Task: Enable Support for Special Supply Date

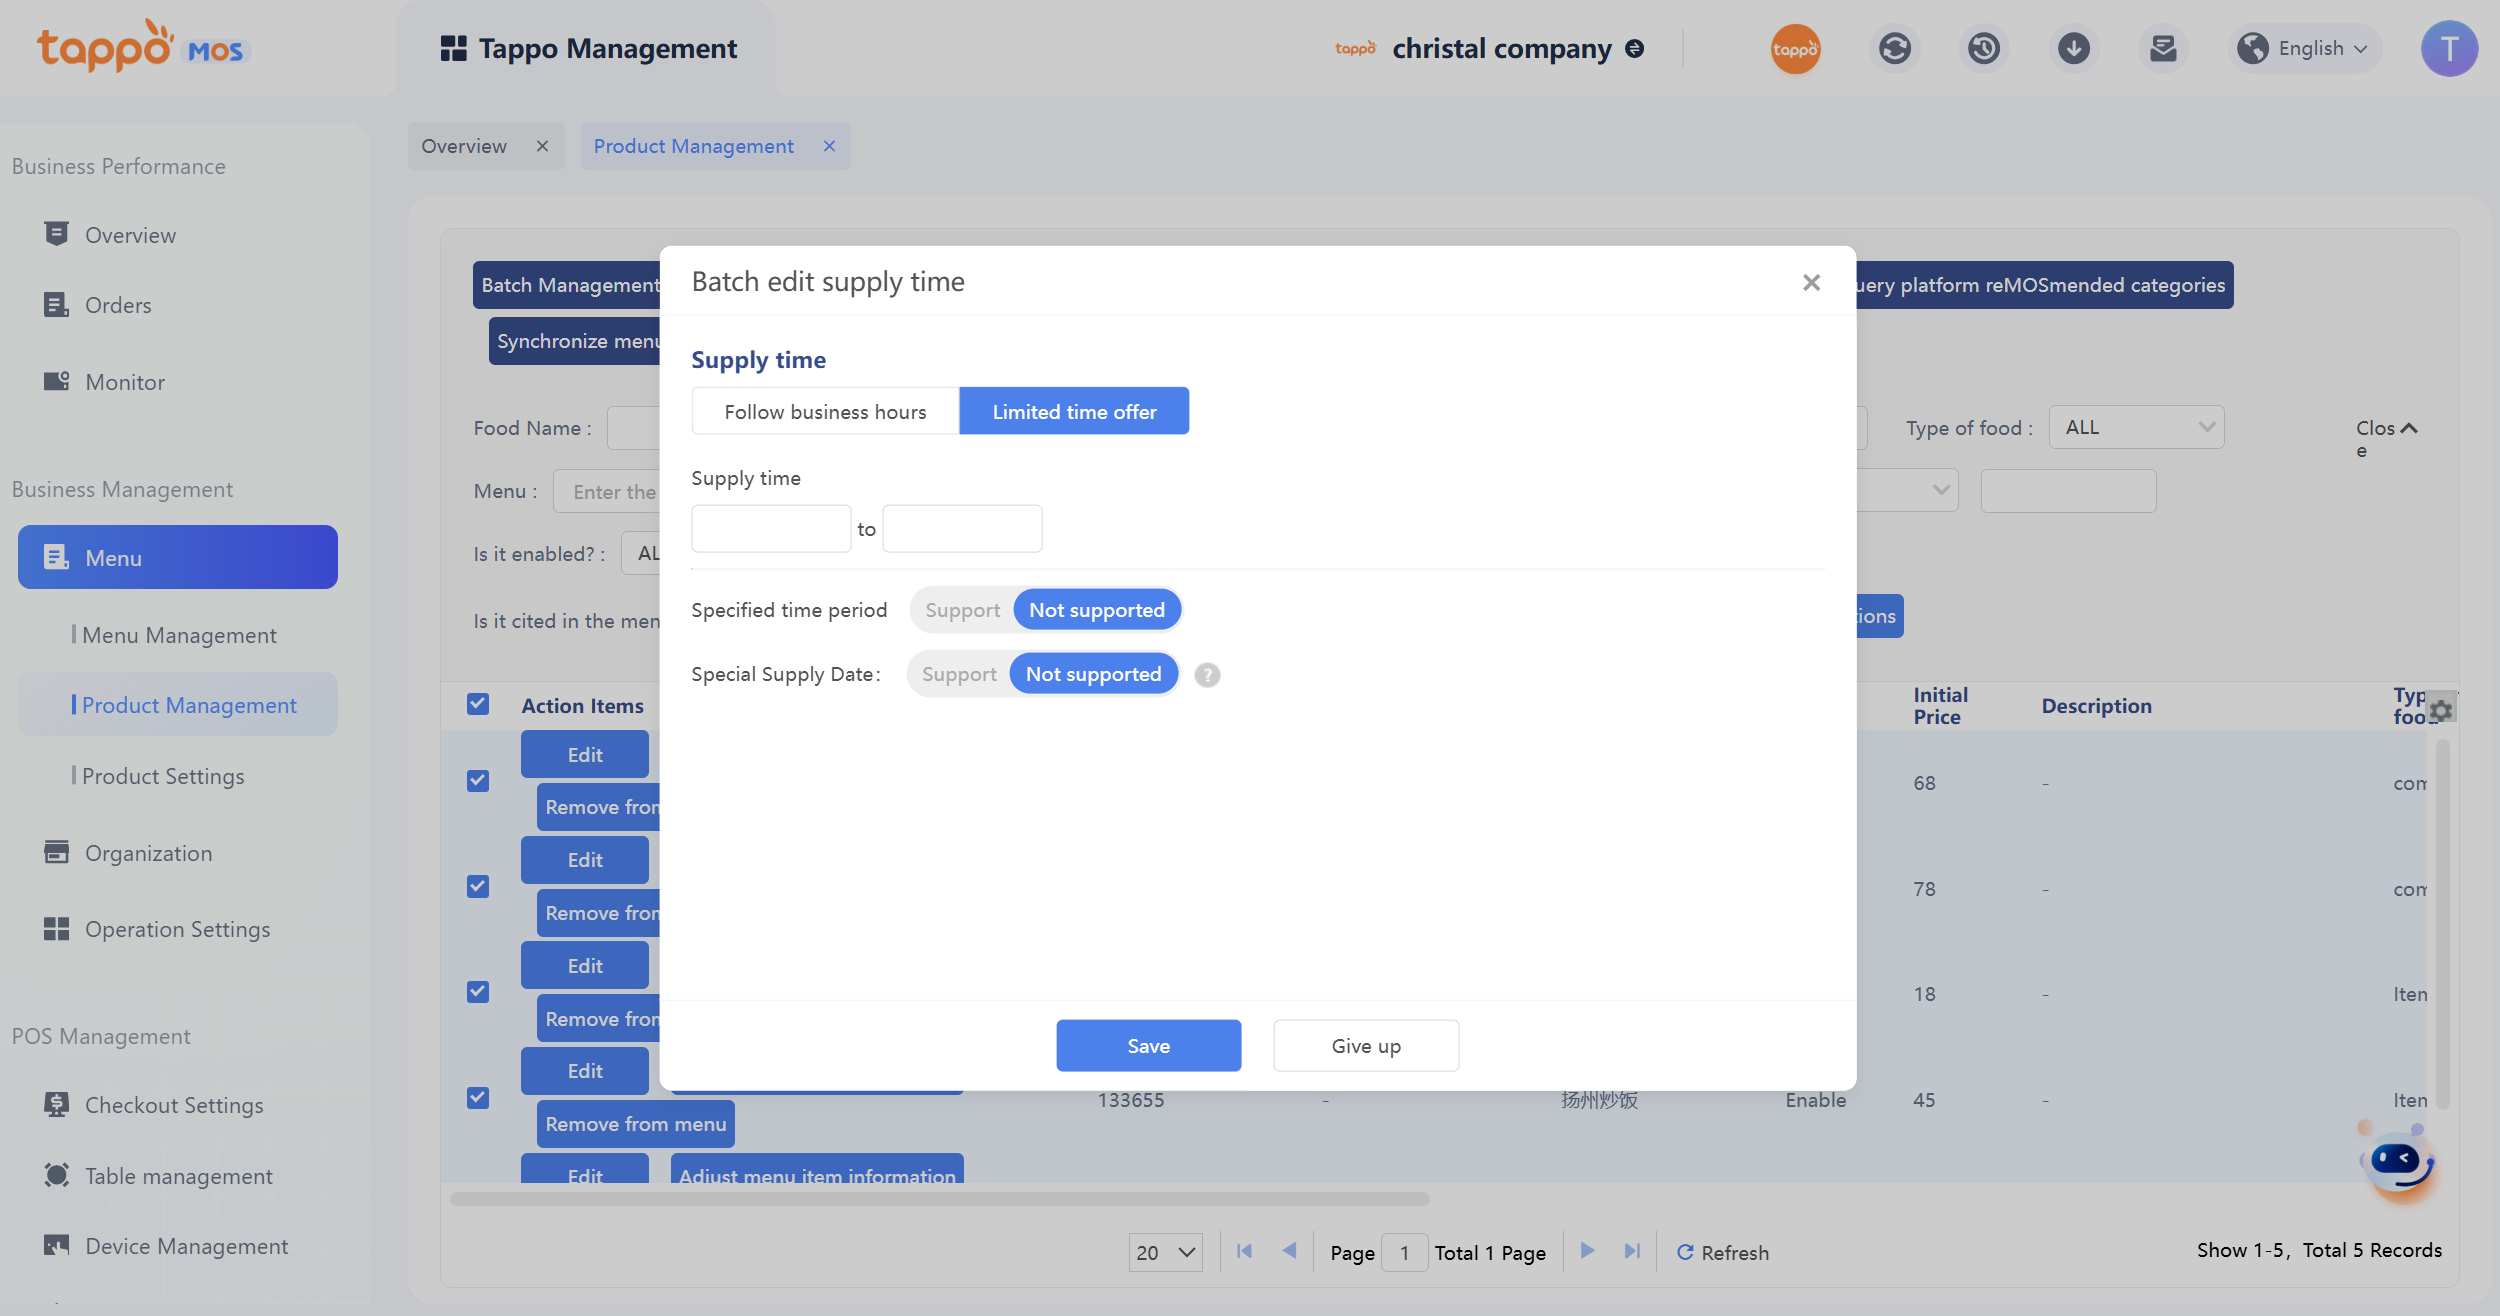Action: point(959,674)
